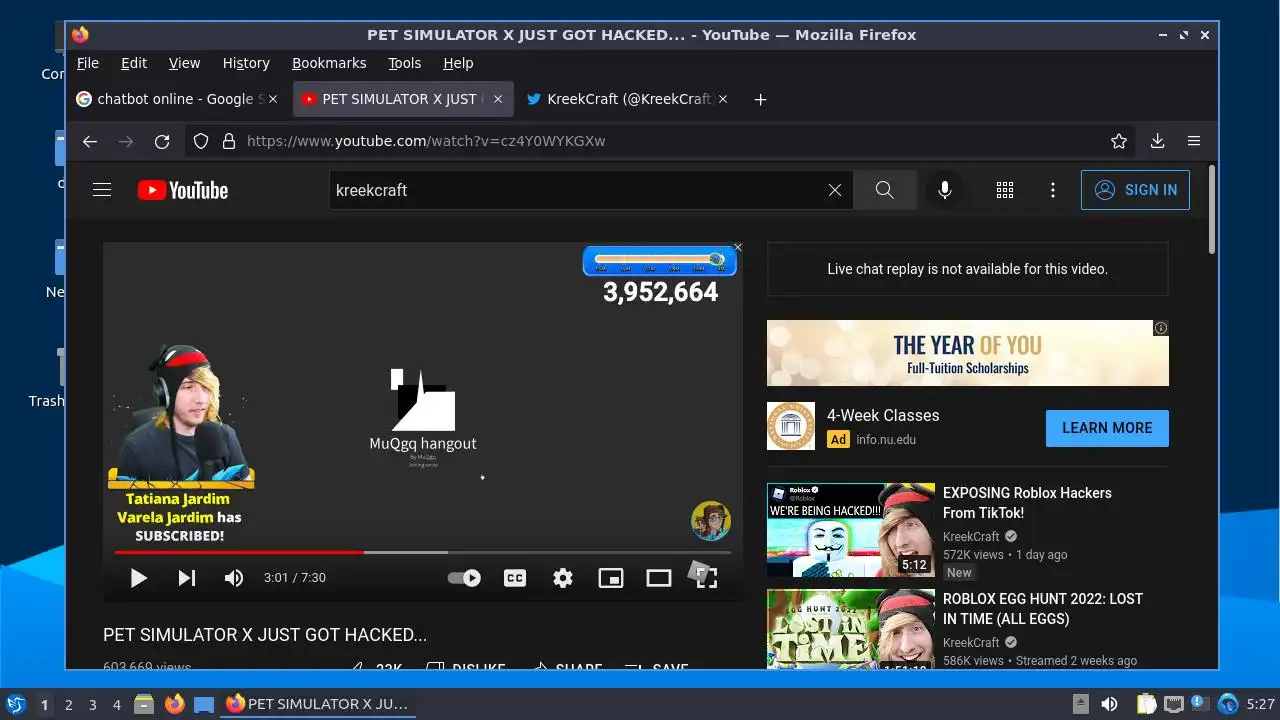The height and width of the screenshot is (720, 1280).
Task: Open ROBLOX EGG HUNT 2022 video title
Action: click(x=1043, y=609)
